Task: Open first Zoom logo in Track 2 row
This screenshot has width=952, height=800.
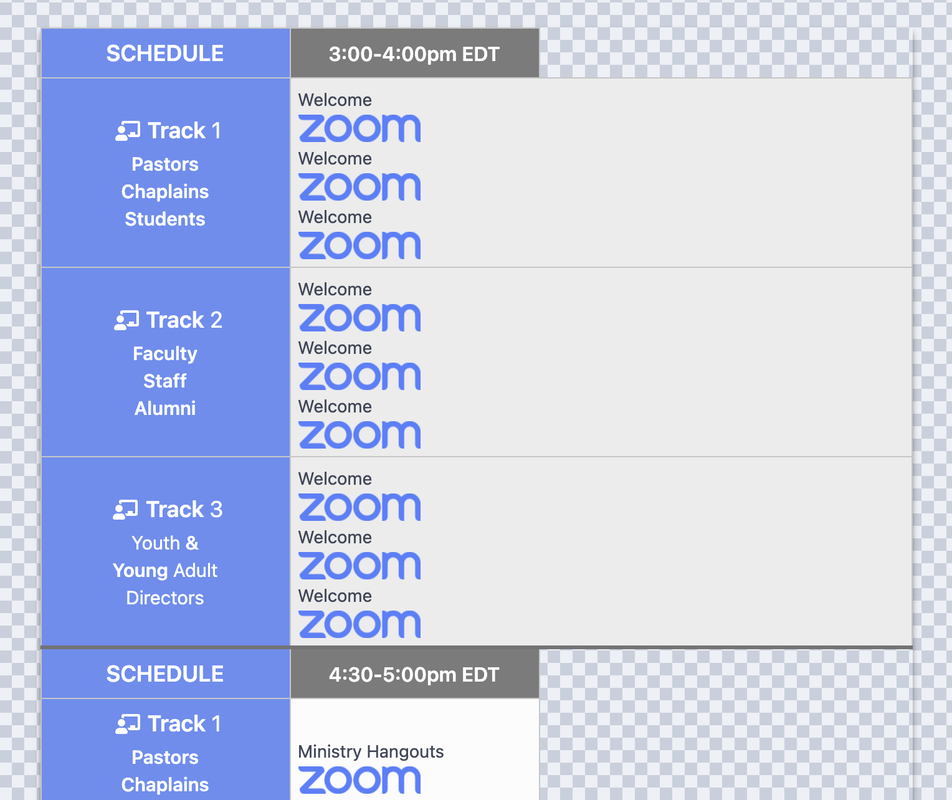Action: pos(359,317)
